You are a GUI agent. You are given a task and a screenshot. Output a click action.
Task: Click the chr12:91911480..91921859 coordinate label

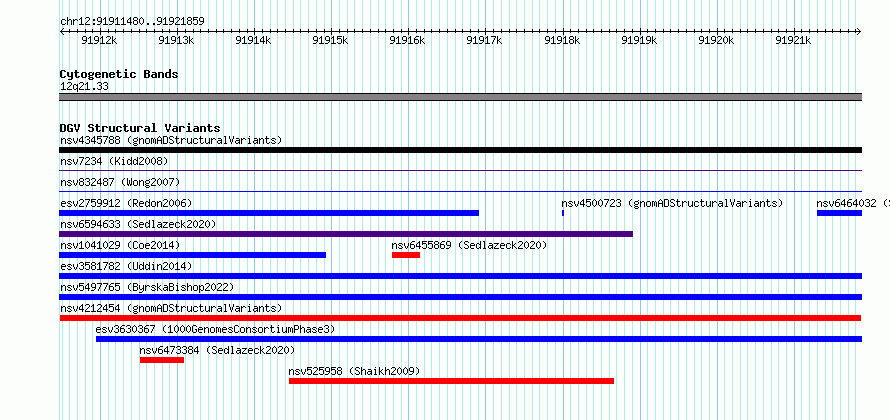coord(132,22)
